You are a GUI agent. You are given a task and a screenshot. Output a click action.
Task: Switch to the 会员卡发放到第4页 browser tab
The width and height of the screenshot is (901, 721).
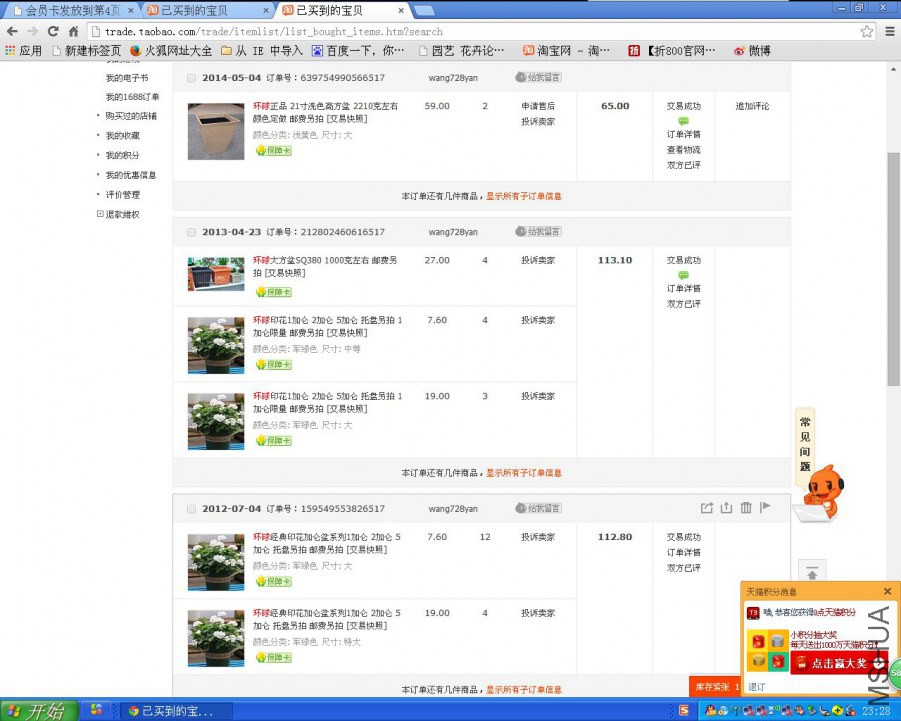point(70,10)
